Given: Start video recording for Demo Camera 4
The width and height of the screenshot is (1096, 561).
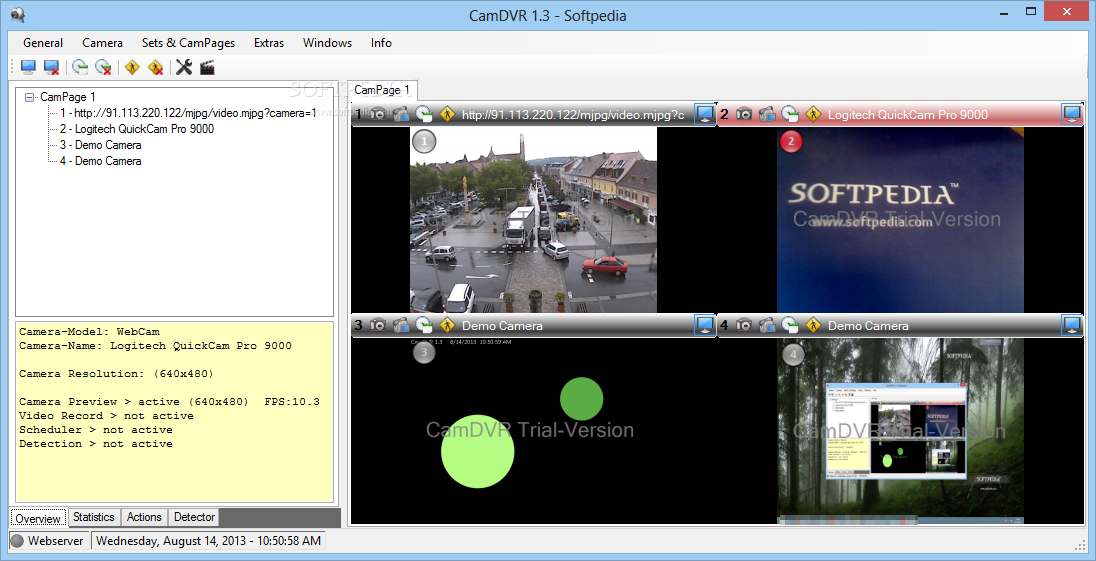Looking at the screenshot, I should click(767, 325).
